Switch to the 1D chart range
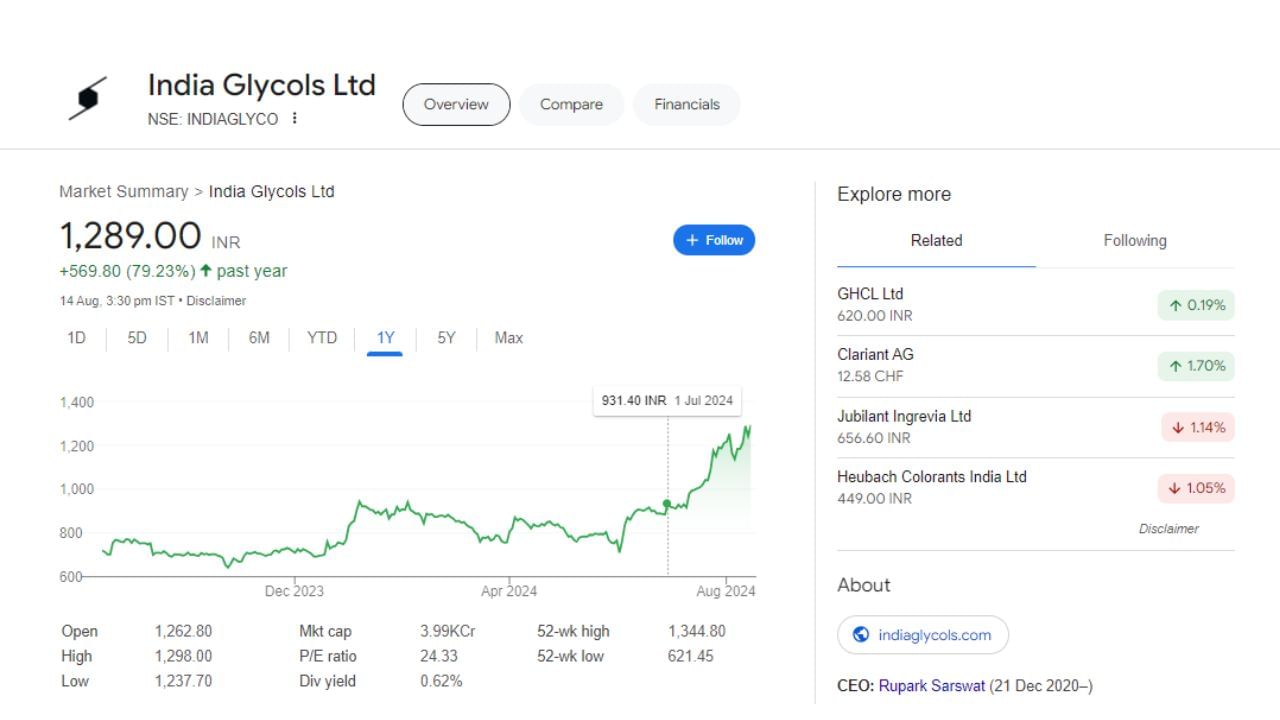The height and width of the screenshot is (720, 1280). coord(75,338)
